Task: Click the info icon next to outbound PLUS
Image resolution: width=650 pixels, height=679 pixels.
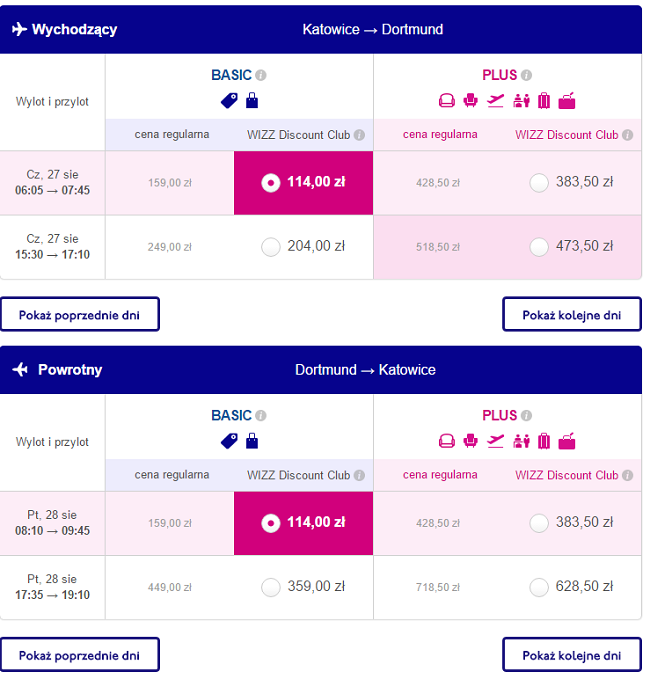Action: point(526,75)
